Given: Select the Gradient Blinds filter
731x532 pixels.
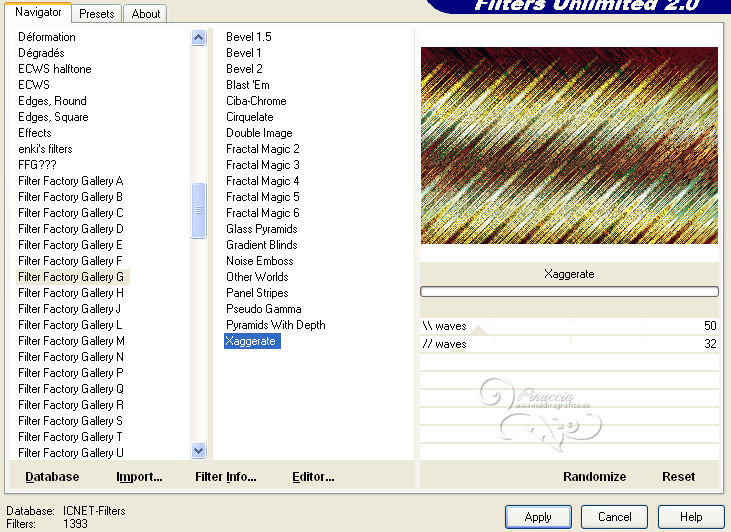Looking at the screenshot, I should (x=262, y=245).
